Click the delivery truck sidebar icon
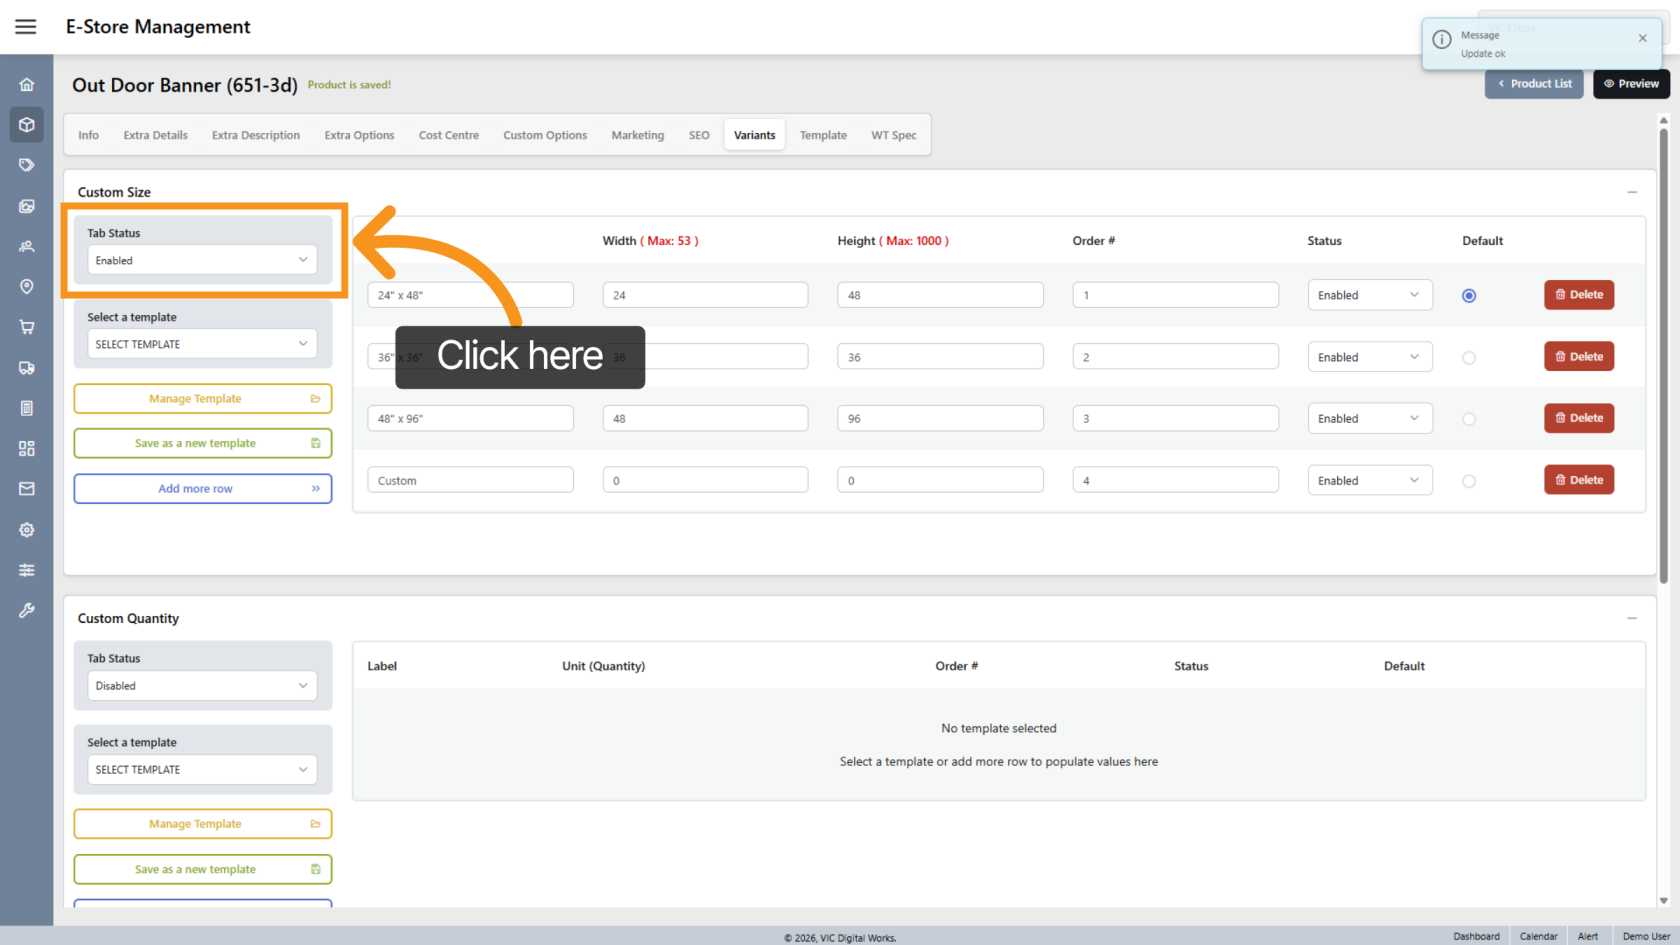The height and width of the screenshot is (945, 1680). coord(27,368)
